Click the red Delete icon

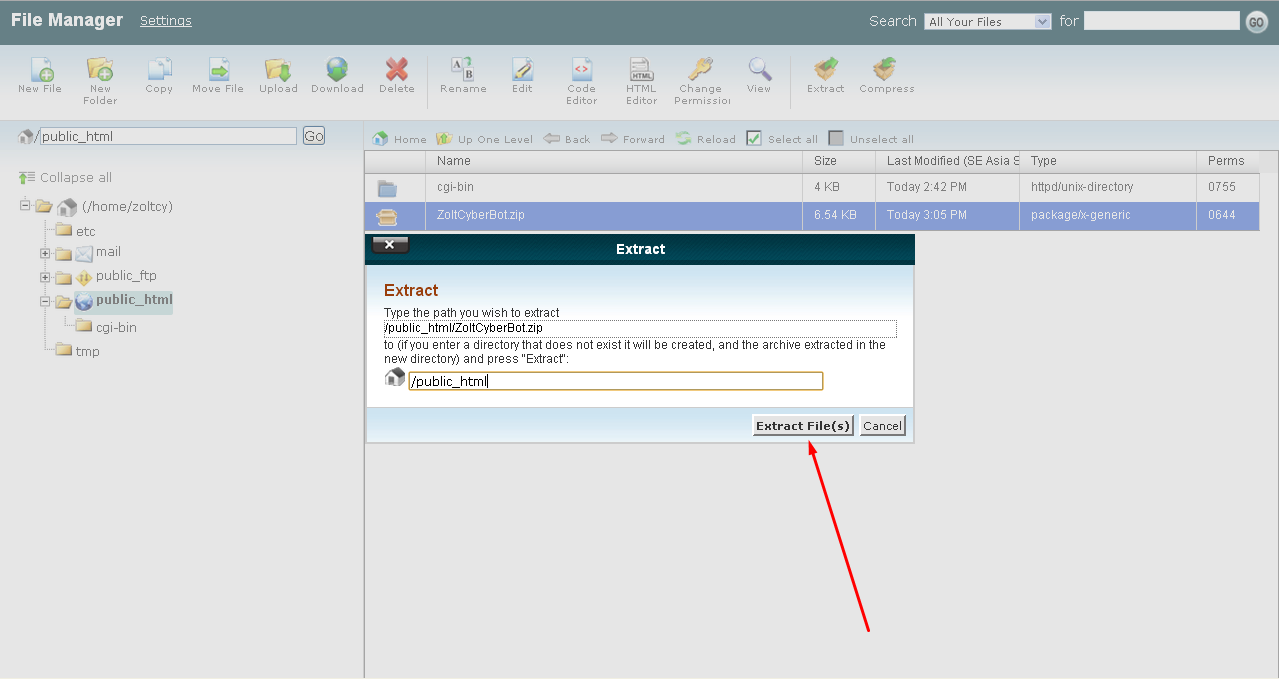tap(397, 69)
